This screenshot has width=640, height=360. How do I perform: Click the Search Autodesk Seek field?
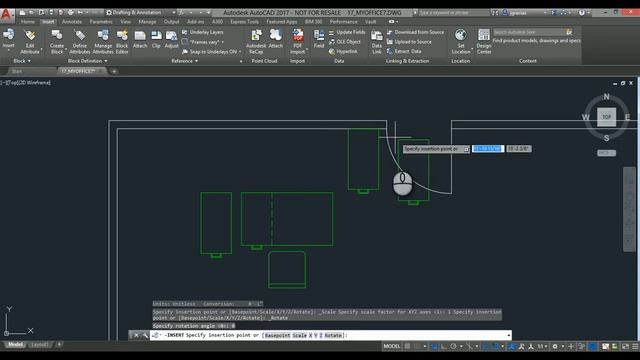[529, 32]
